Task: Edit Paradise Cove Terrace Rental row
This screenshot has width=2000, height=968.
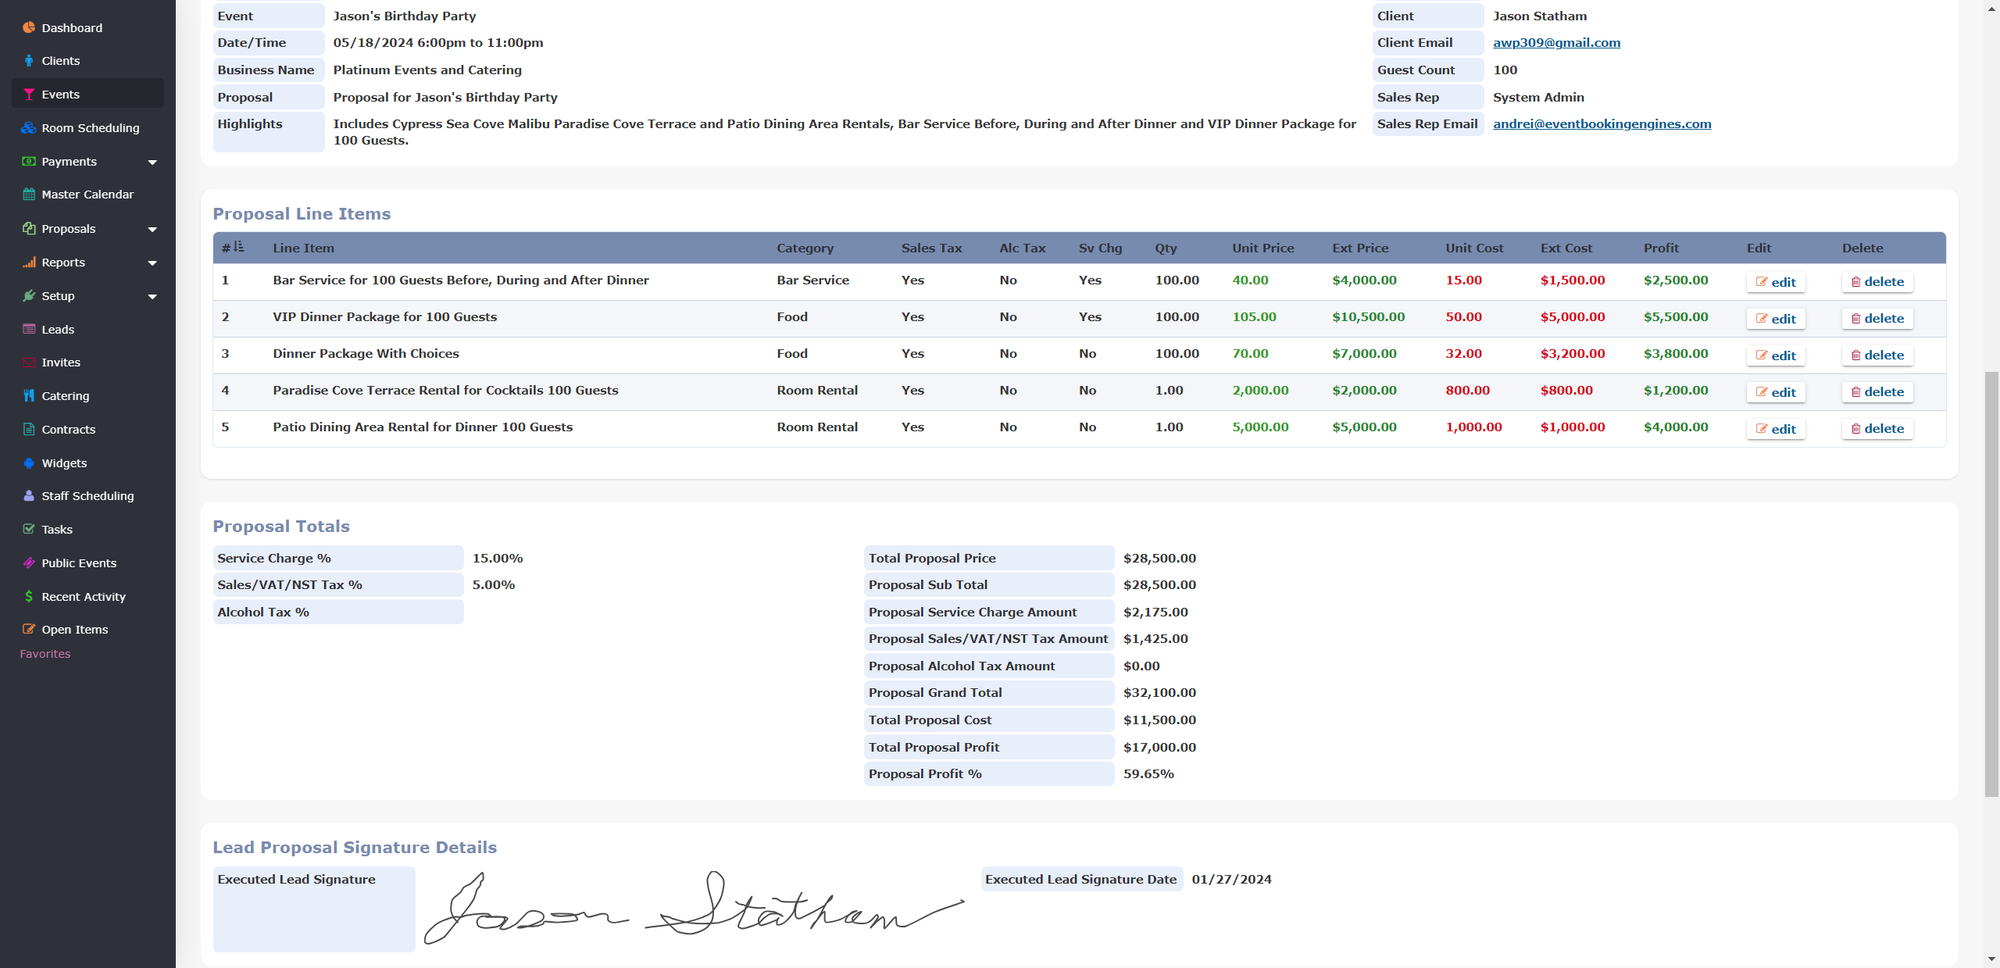Action: click(1776, 392)
